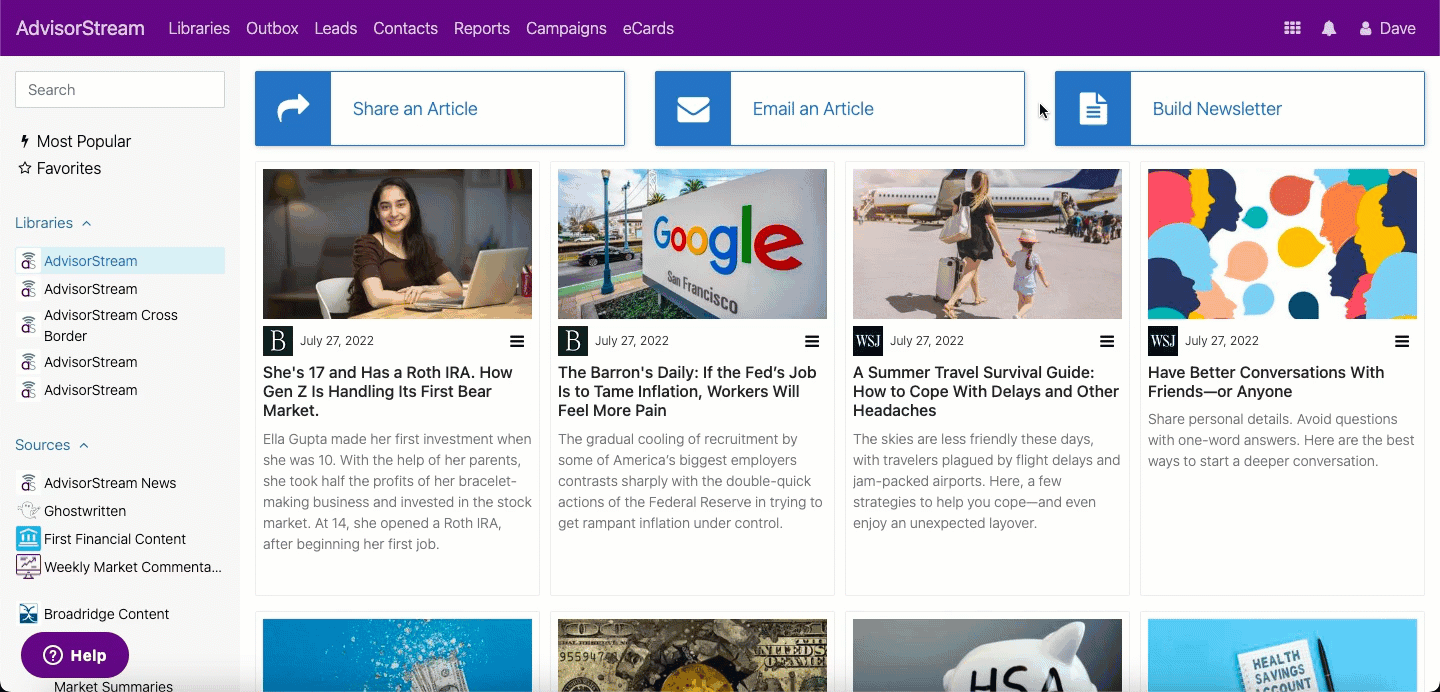Click the Market Summaries source

(x=113, y=686)
